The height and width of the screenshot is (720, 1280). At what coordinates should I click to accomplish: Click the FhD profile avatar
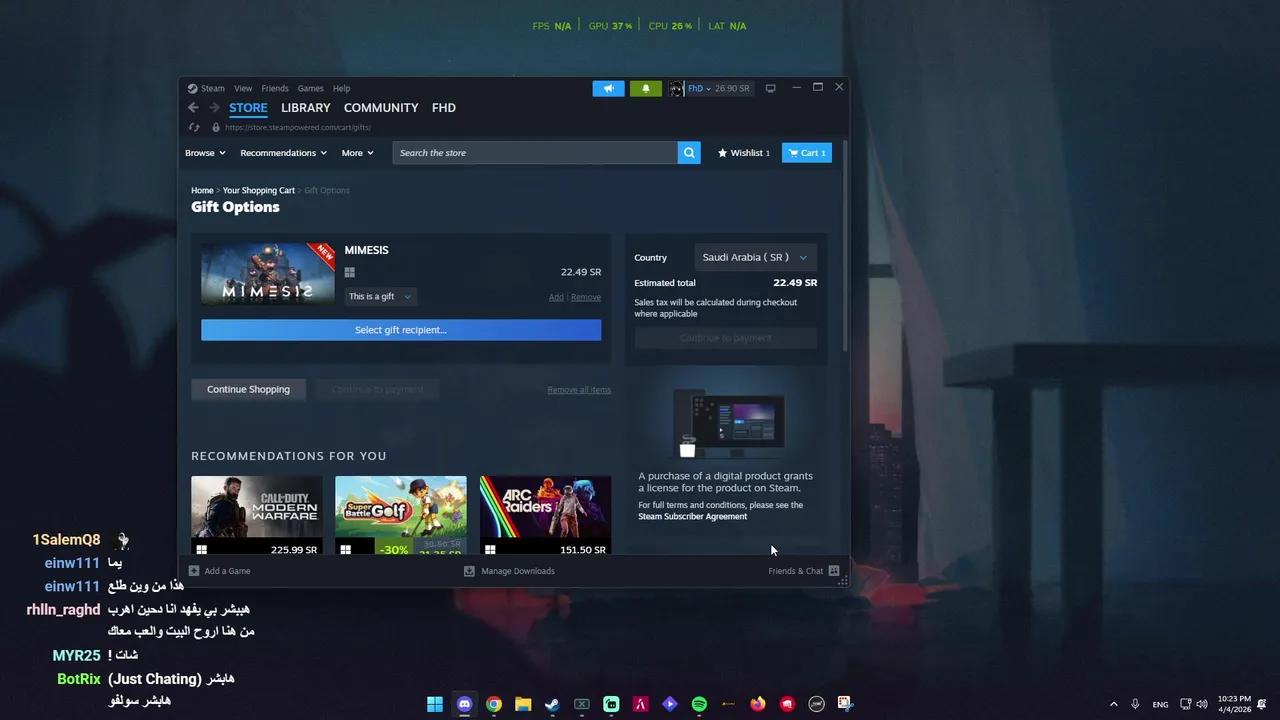point(676,88)
